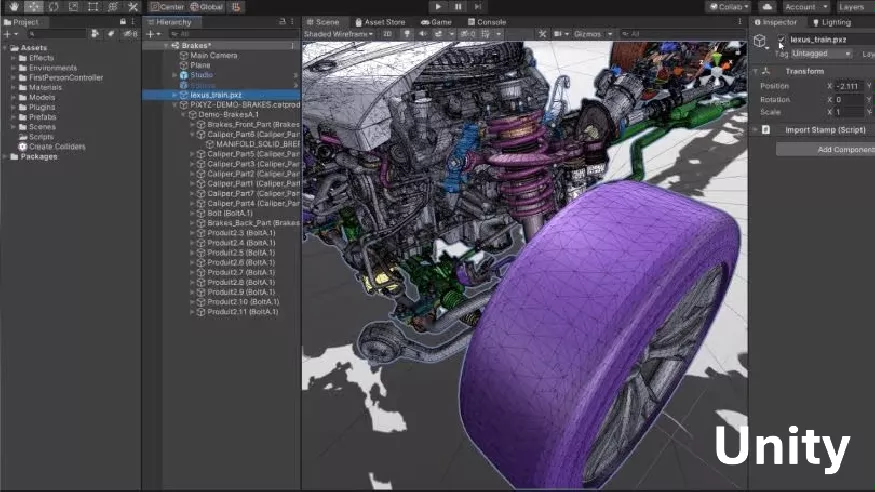Toggle Scene effects icon
875x492 pixels.
pyautogui.click(x=439, y=34)
